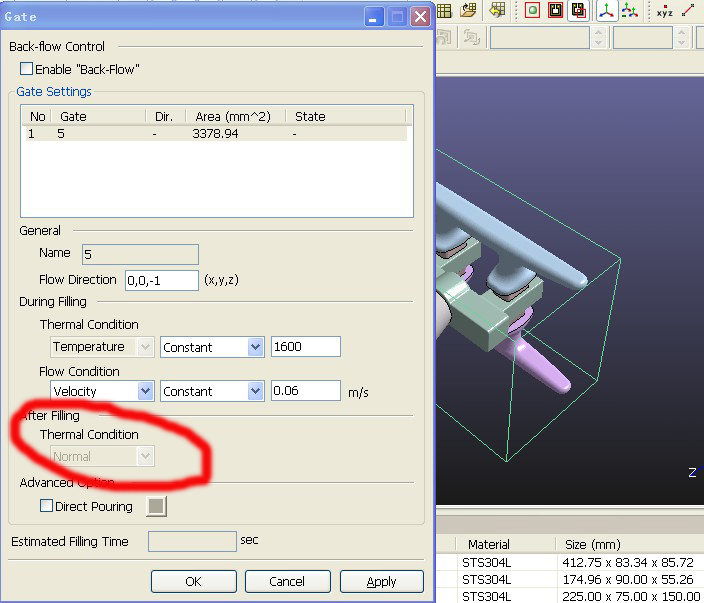Click the Apply button
Screen dimensions: 704x603
382,581
